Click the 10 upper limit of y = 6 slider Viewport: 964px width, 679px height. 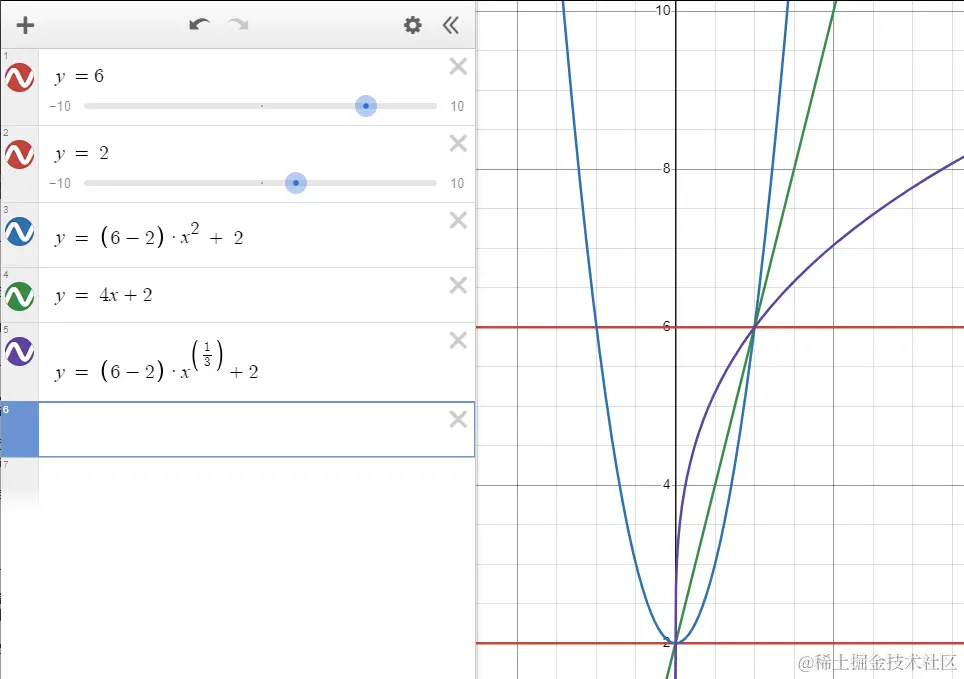pyautogui.click(x=457, y=106)
